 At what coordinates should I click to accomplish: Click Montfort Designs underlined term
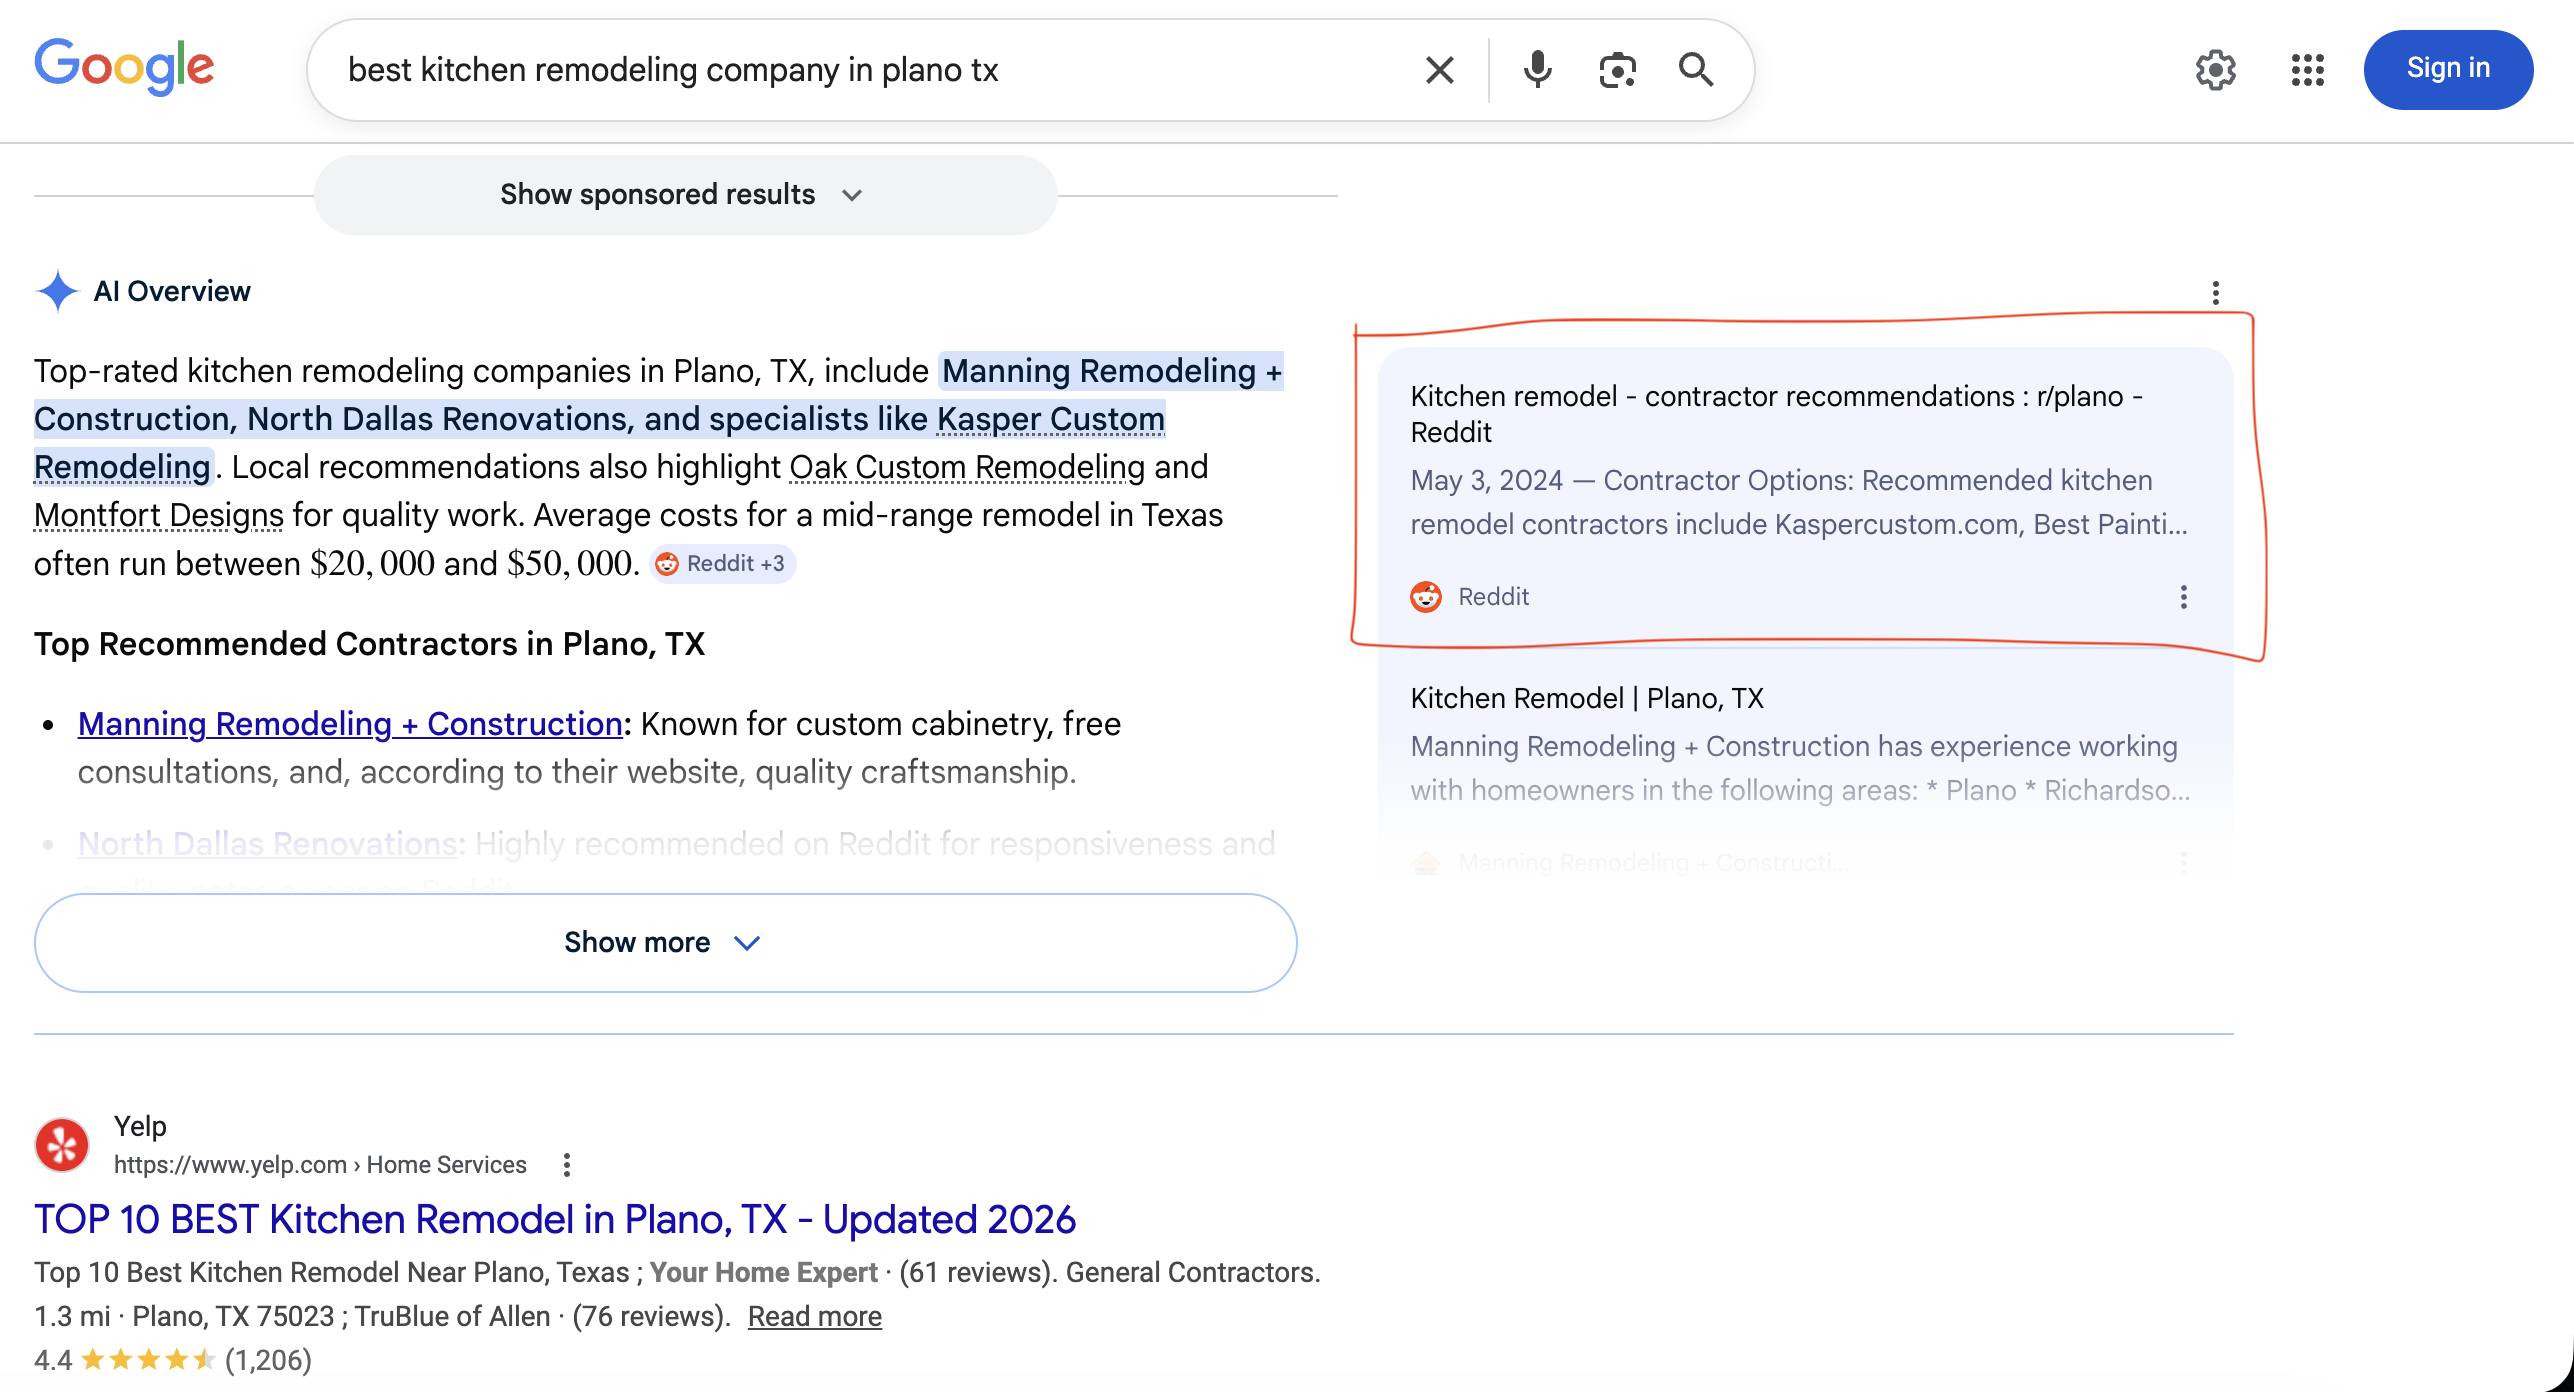[x=159, y=515]
